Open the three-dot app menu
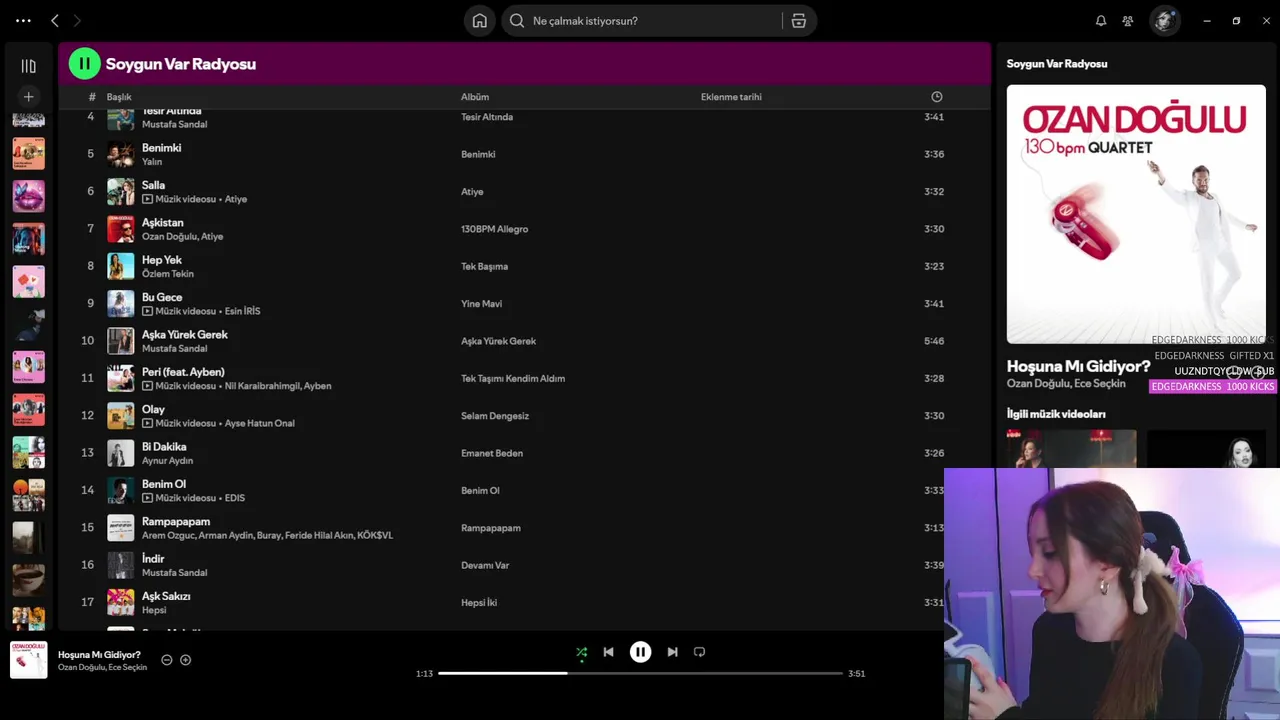Viewport: 1280px width, 720px height. (23, 20)
